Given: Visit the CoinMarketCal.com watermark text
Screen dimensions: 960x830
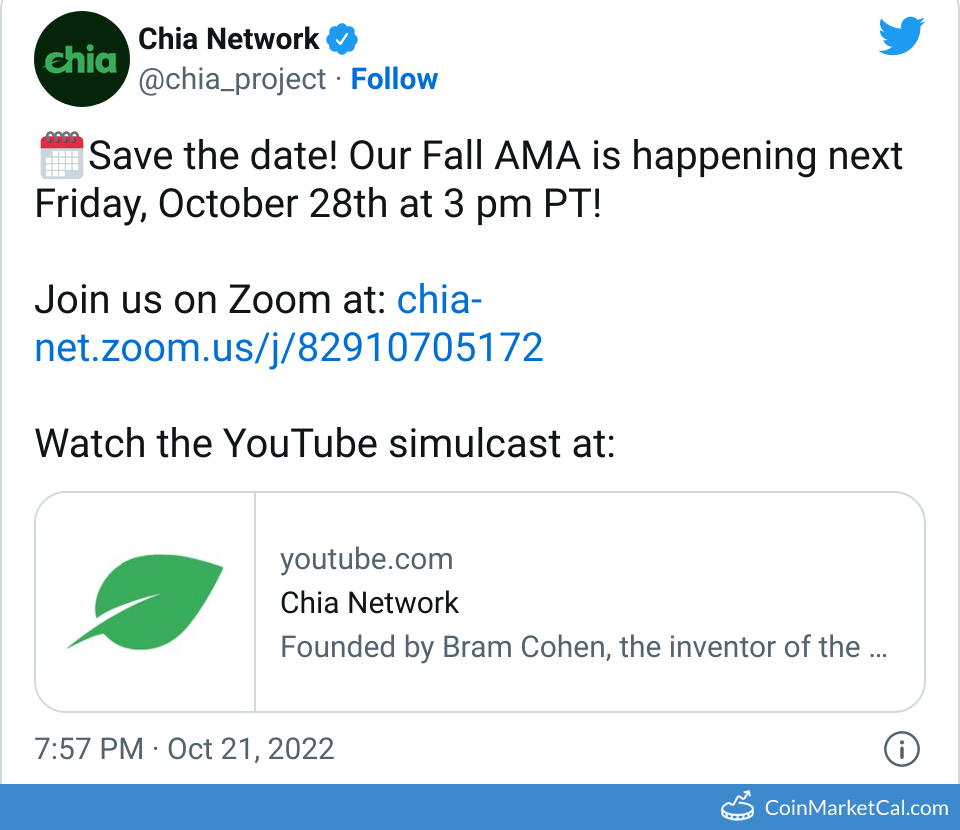Looking at the screenshot, I should [856, 807].
